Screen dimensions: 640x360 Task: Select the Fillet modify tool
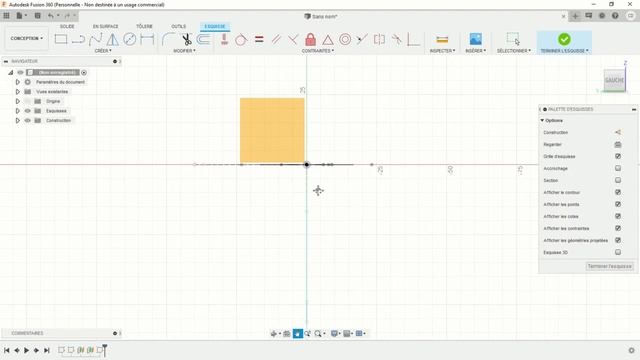point(168,39)
